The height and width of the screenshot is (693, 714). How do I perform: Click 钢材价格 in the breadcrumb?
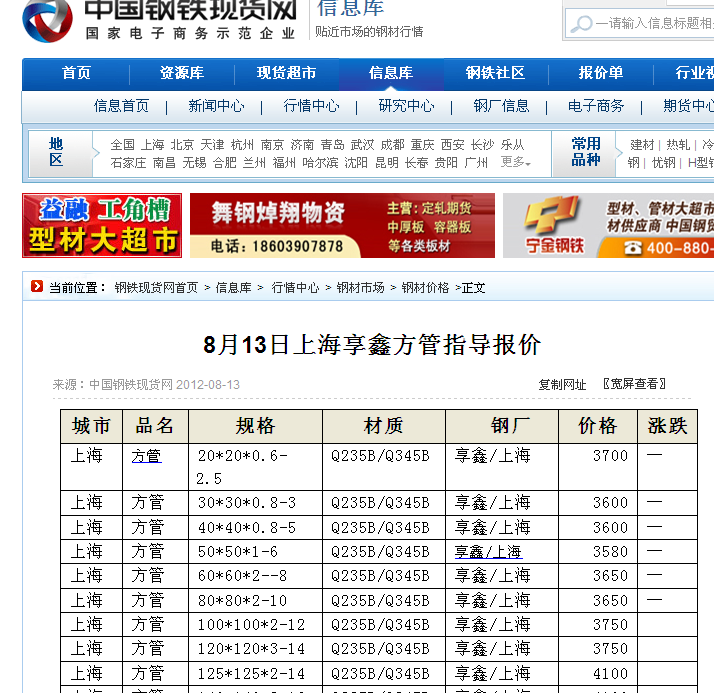[x=425, y=288]
